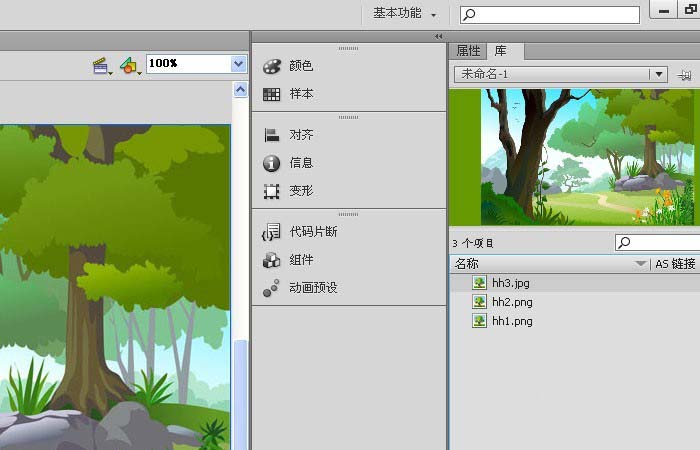Click the 变形 panel label
Screen dimensions: 700x450
coord(301,191)
